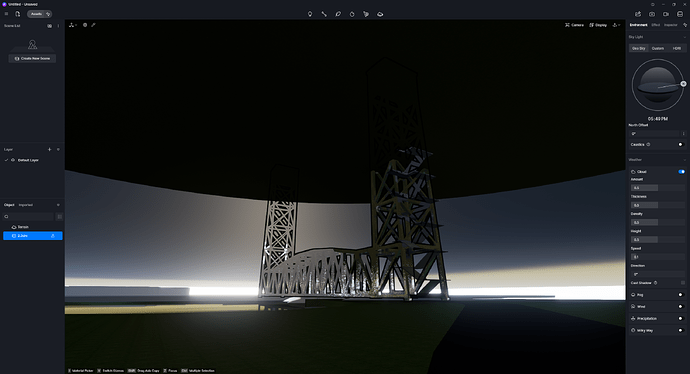Collapse the Sky Light section
The image size is (690, 374).
[x=684, y=37]
